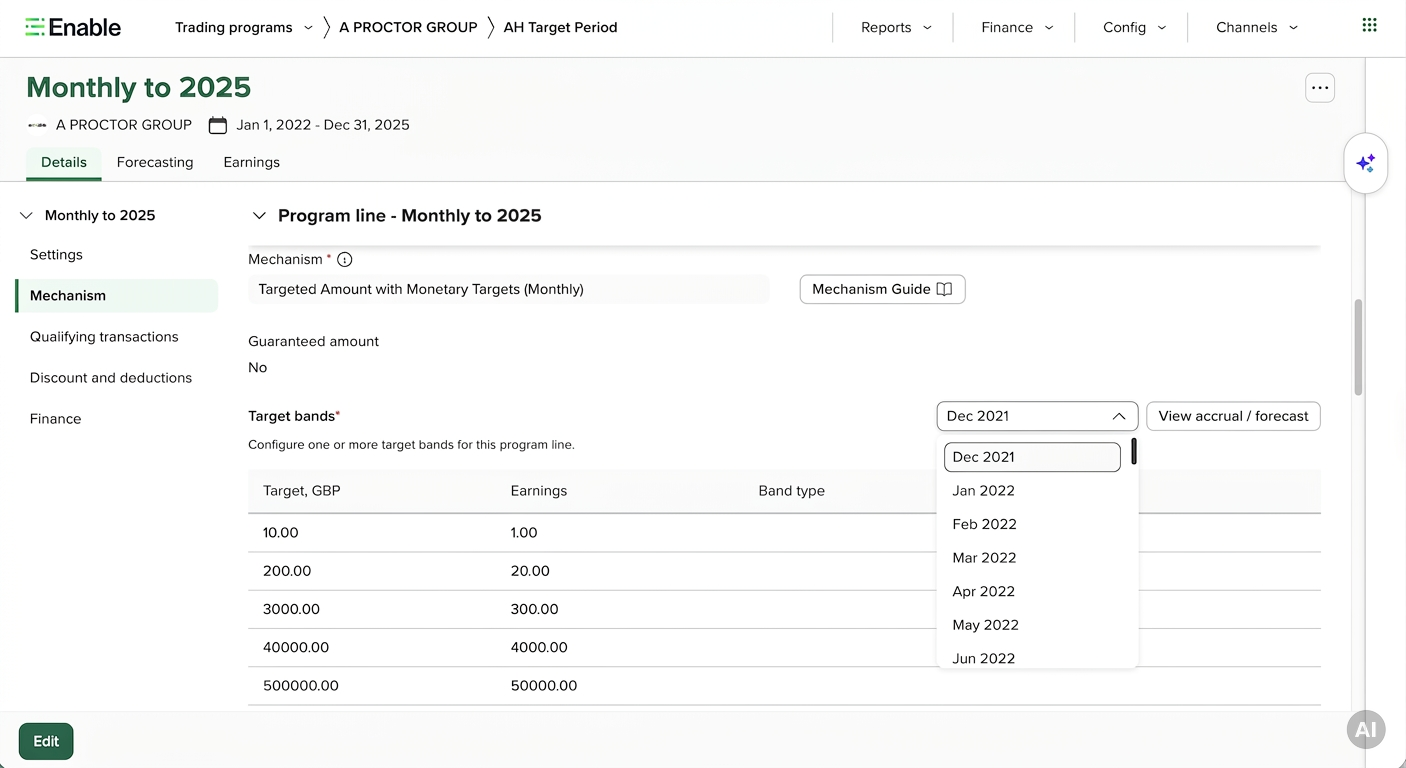Collapse the Monthly to 2025 sidebar tree
The image size is (1406, 768).
(x=26, y=216)
